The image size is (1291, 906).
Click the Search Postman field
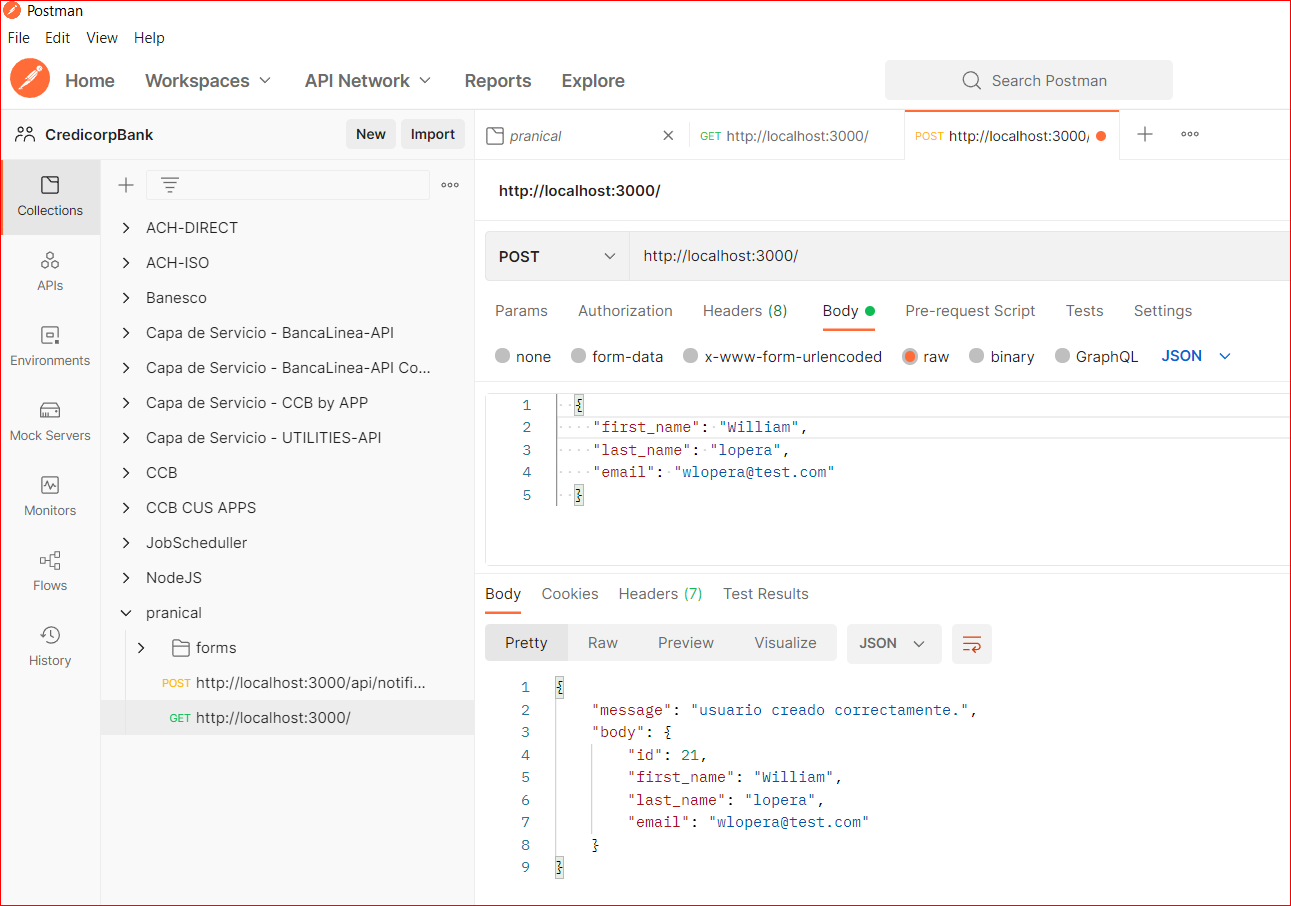pyautogui.click(x=1029, y=80)
